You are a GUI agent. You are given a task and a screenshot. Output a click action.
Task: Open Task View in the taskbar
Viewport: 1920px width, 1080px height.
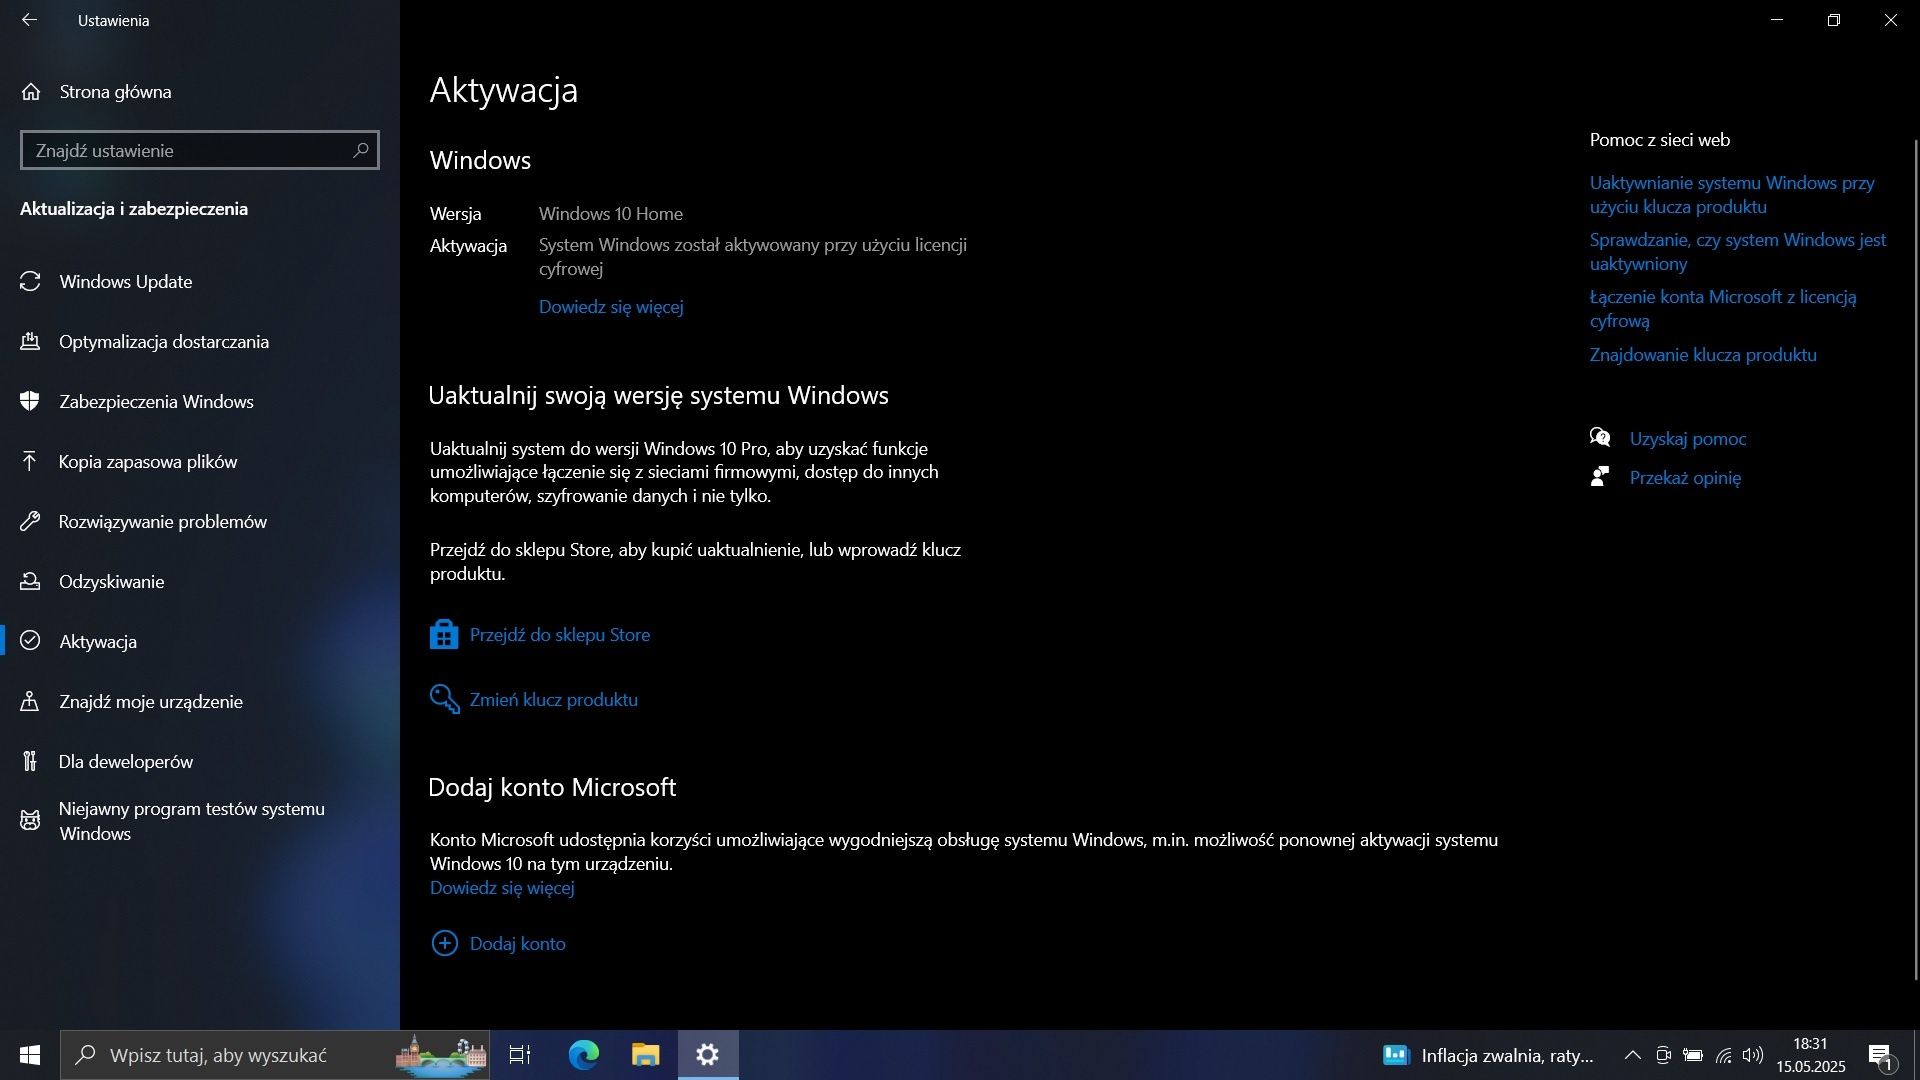(x=520, y=1055)
